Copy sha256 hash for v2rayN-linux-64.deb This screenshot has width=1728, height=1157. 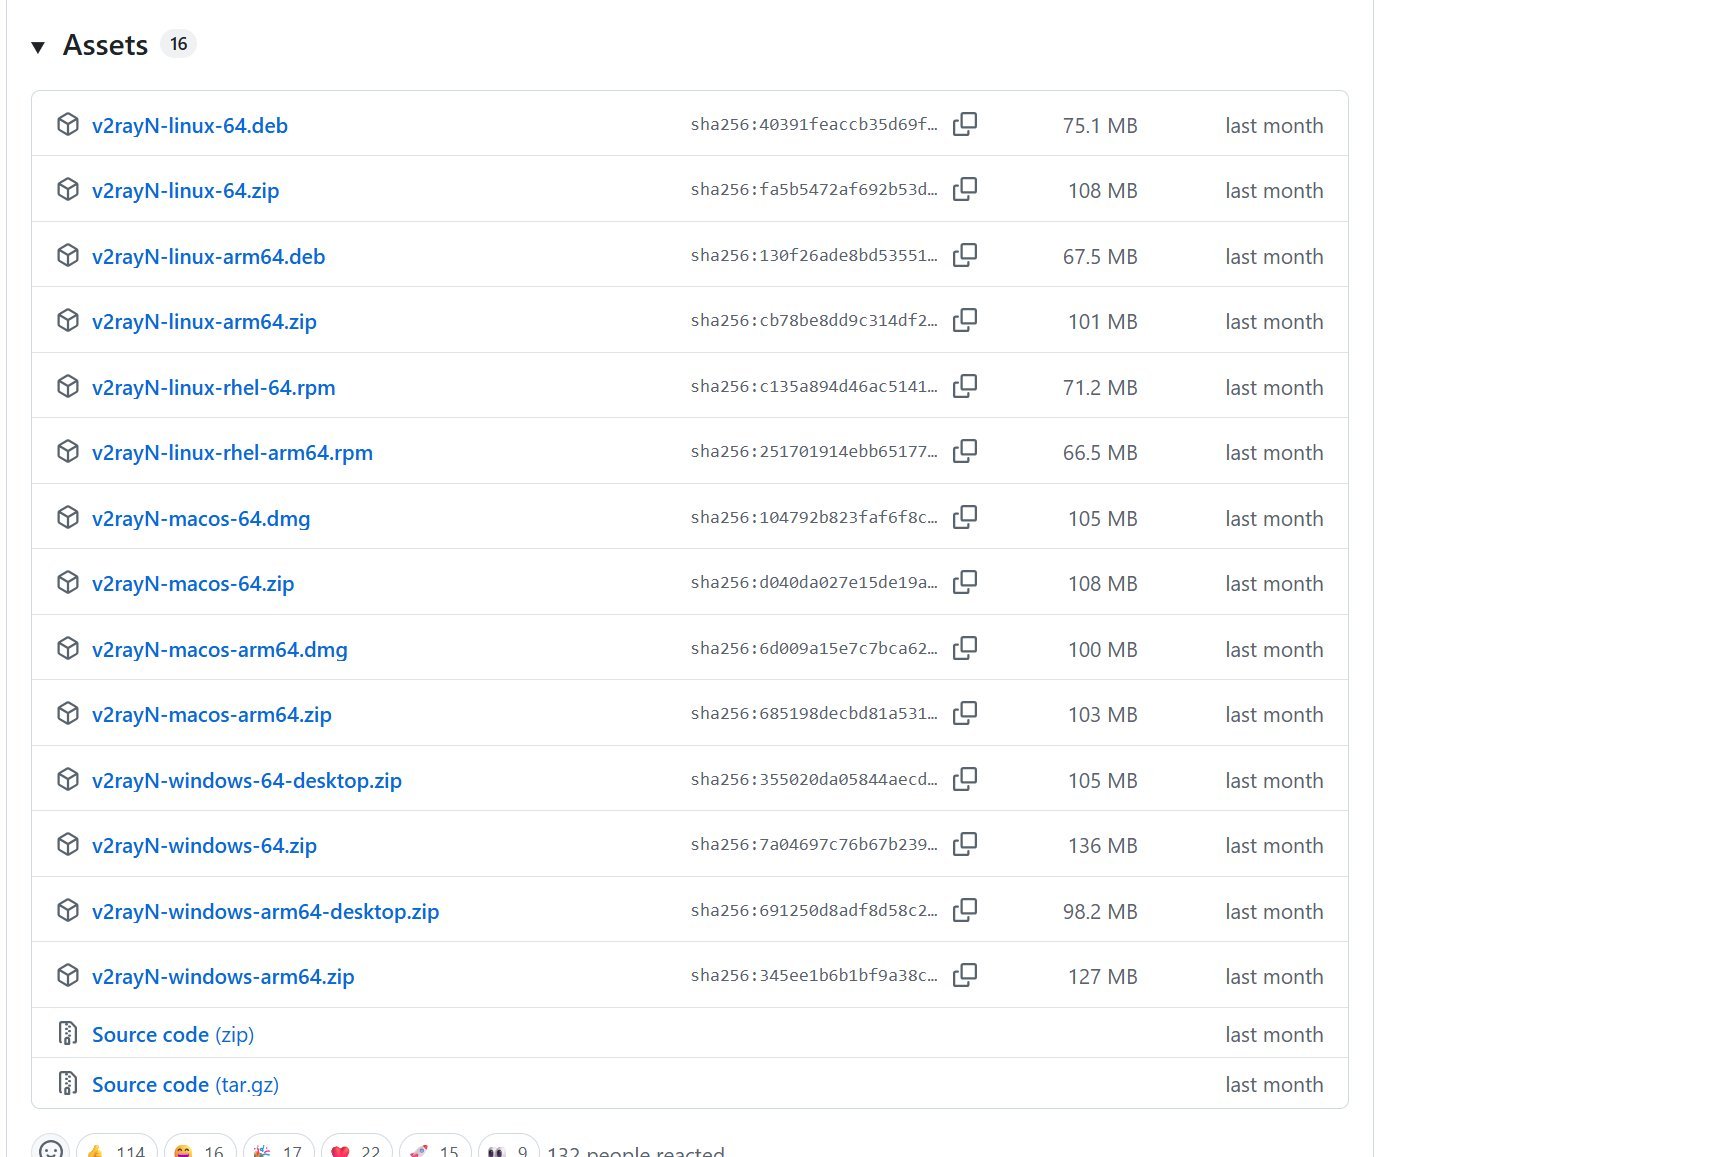point(965,124)
